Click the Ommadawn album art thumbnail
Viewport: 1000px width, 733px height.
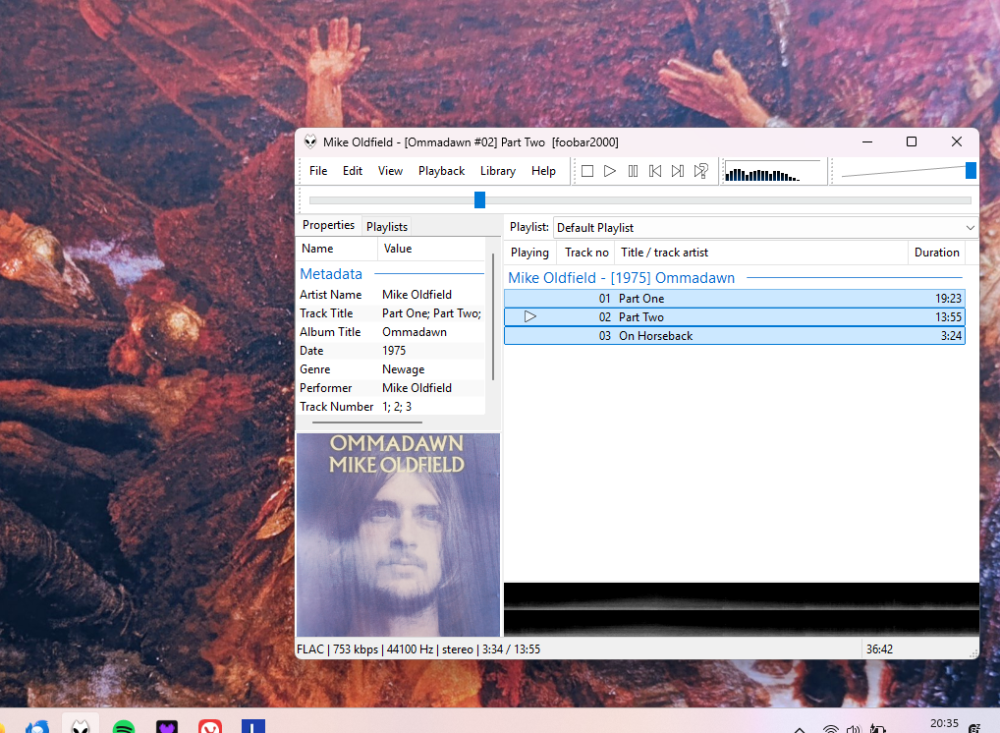point(398,535)
